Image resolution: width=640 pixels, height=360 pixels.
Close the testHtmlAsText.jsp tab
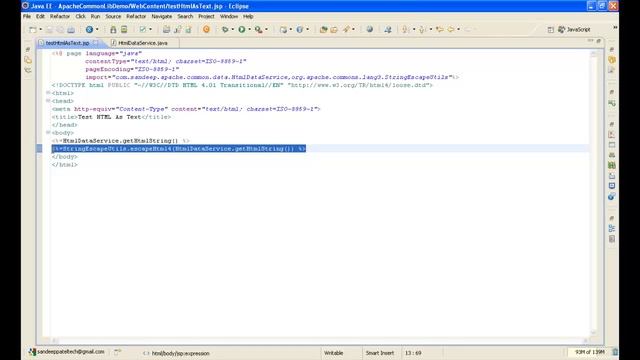pos(96,42)
